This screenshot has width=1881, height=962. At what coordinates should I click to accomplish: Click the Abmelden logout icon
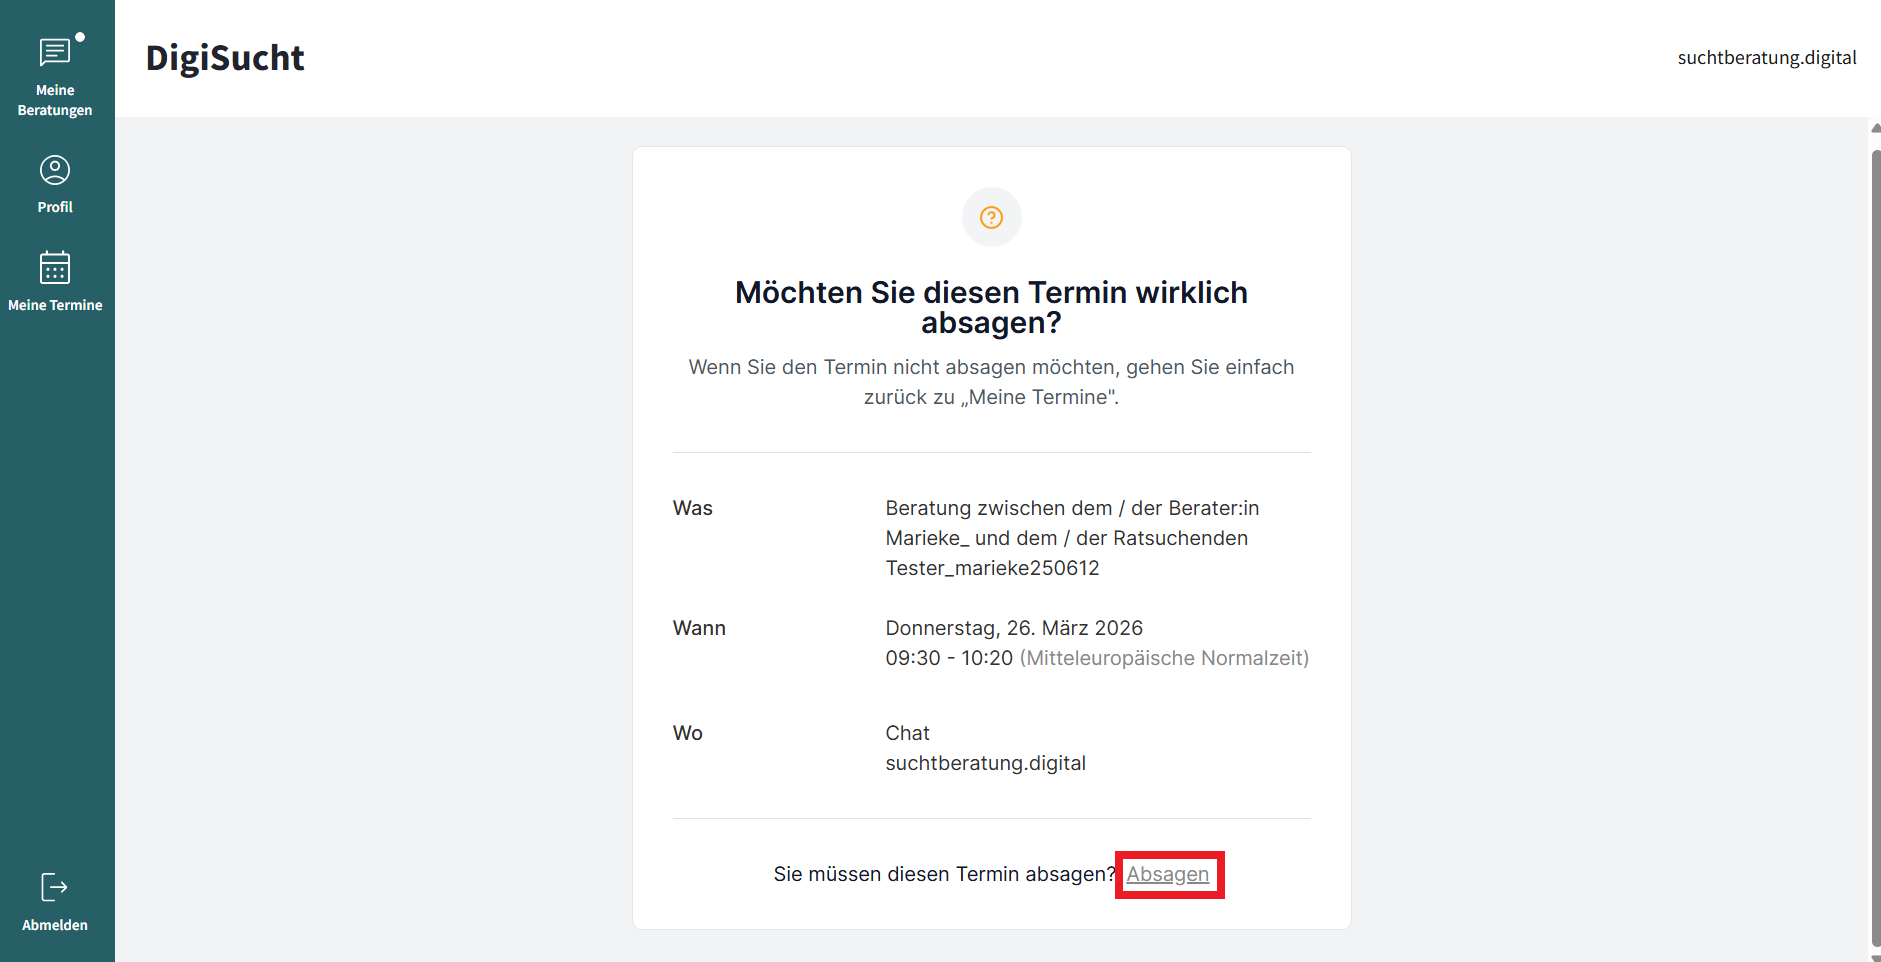click(54, 887)
